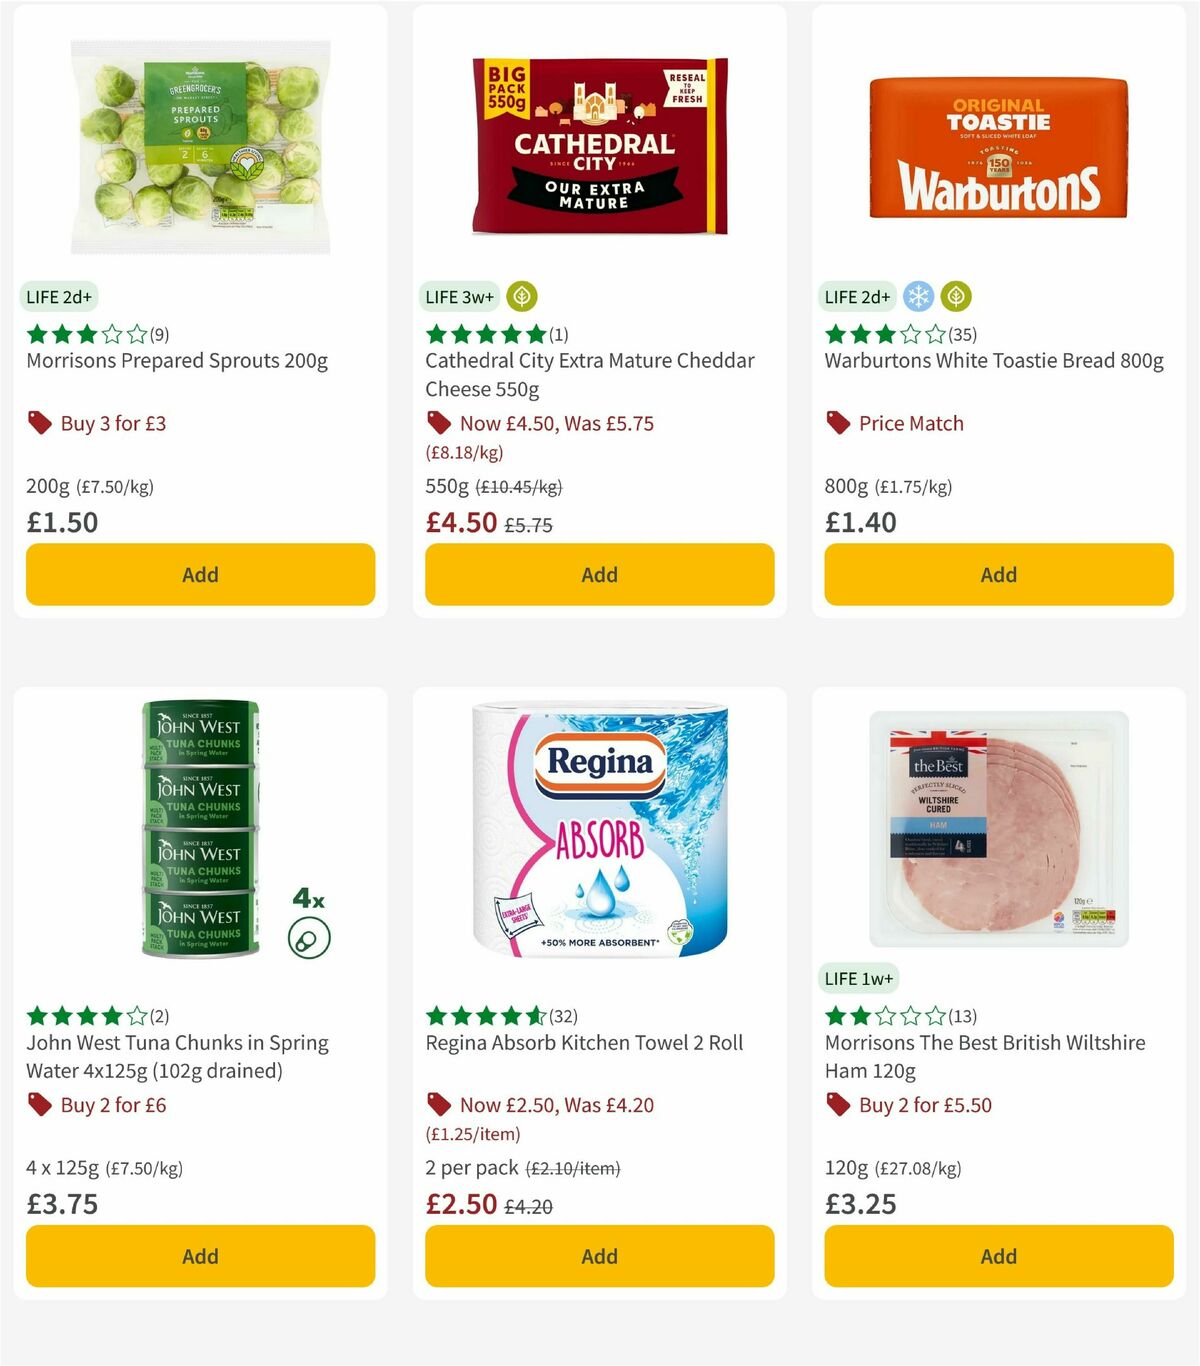Click the price tag icon on John West's Buy 2 for £6 deal
This screenshot has width=1200, height=1366.
[39, 1105]
